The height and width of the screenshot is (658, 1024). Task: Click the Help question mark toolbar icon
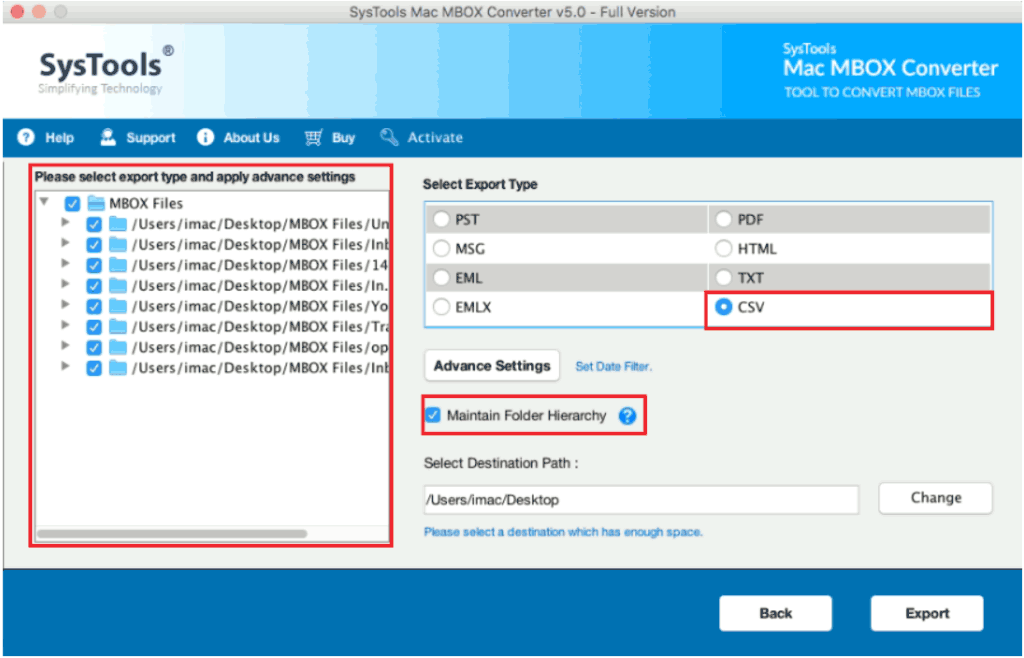25,137
